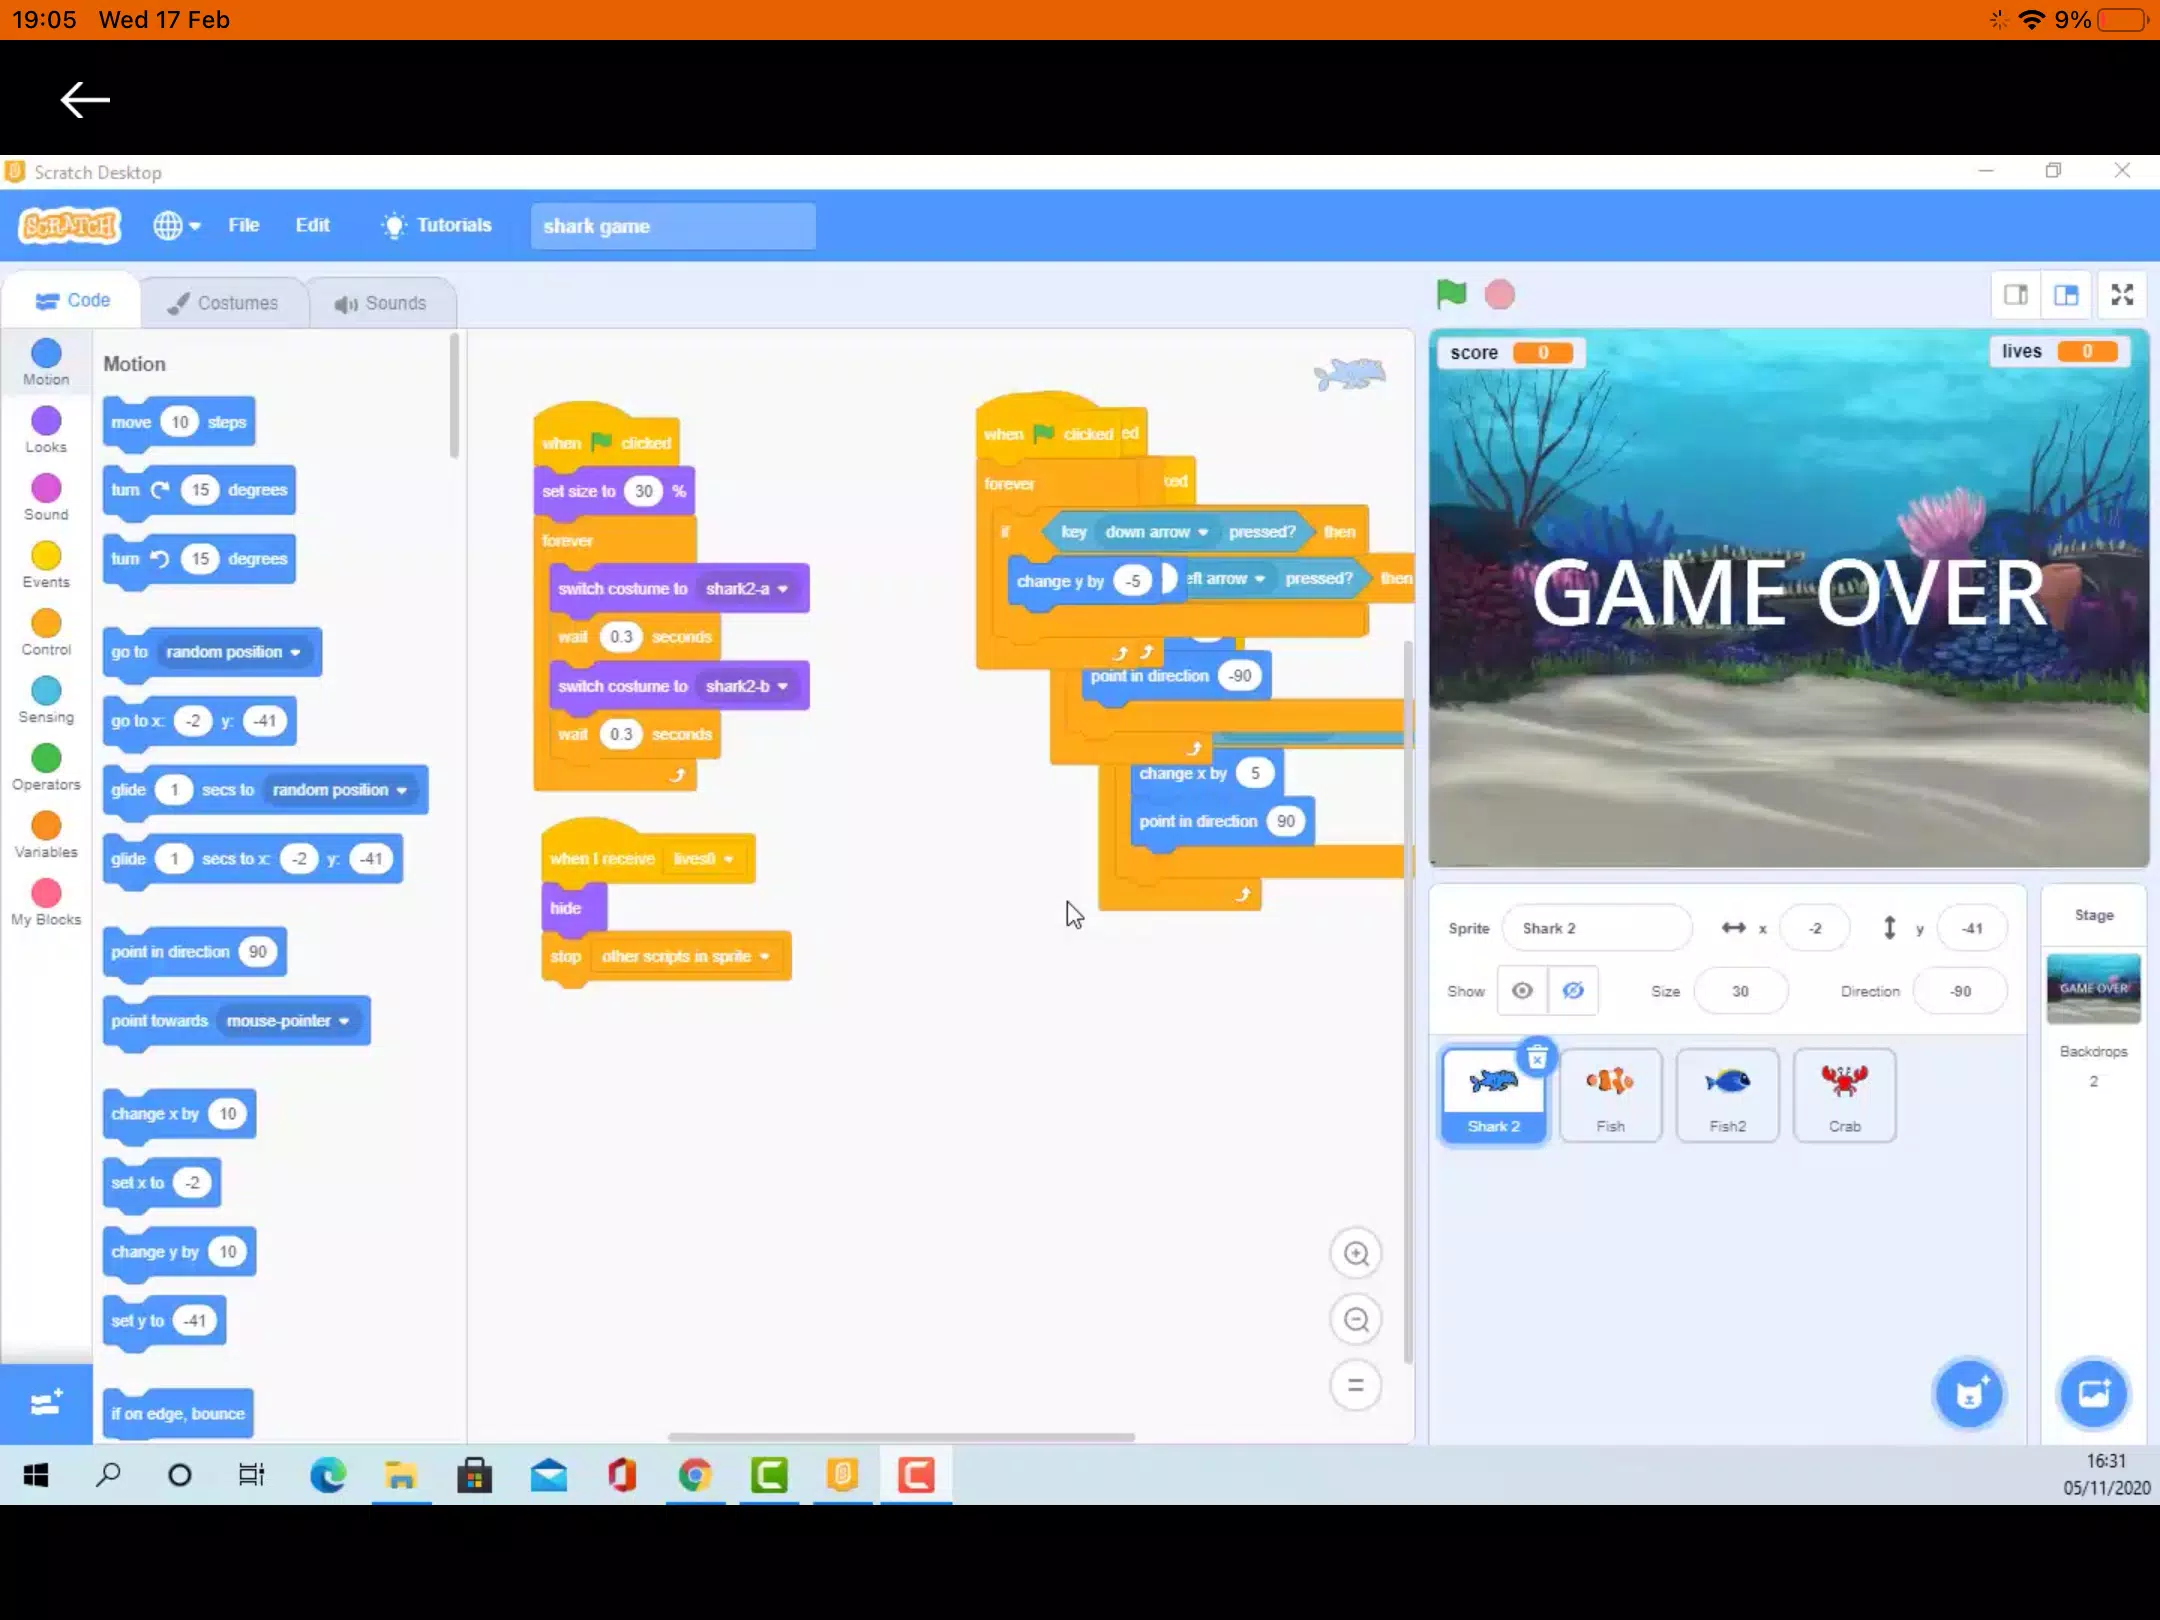The width and height of the screenshot is (2160, 1620).
Task: Click the choose a sprite cat button
Action: (x=1969, y=1393)
